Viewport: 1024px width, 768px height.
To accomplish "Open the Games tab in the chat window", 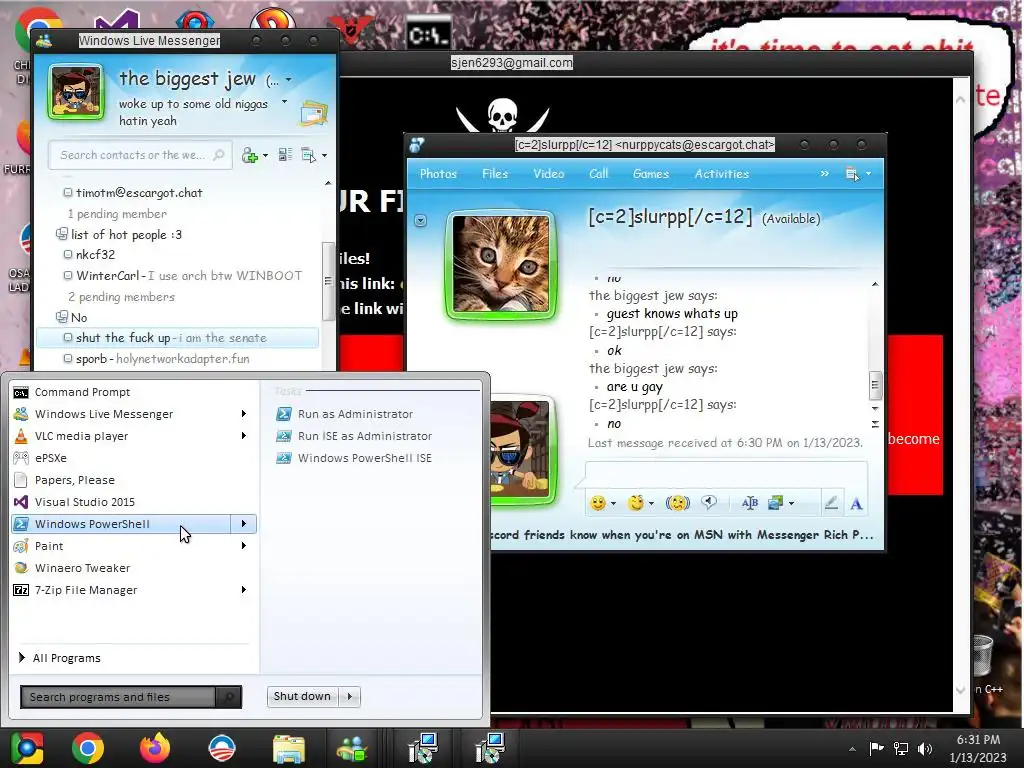I will 650,174.
